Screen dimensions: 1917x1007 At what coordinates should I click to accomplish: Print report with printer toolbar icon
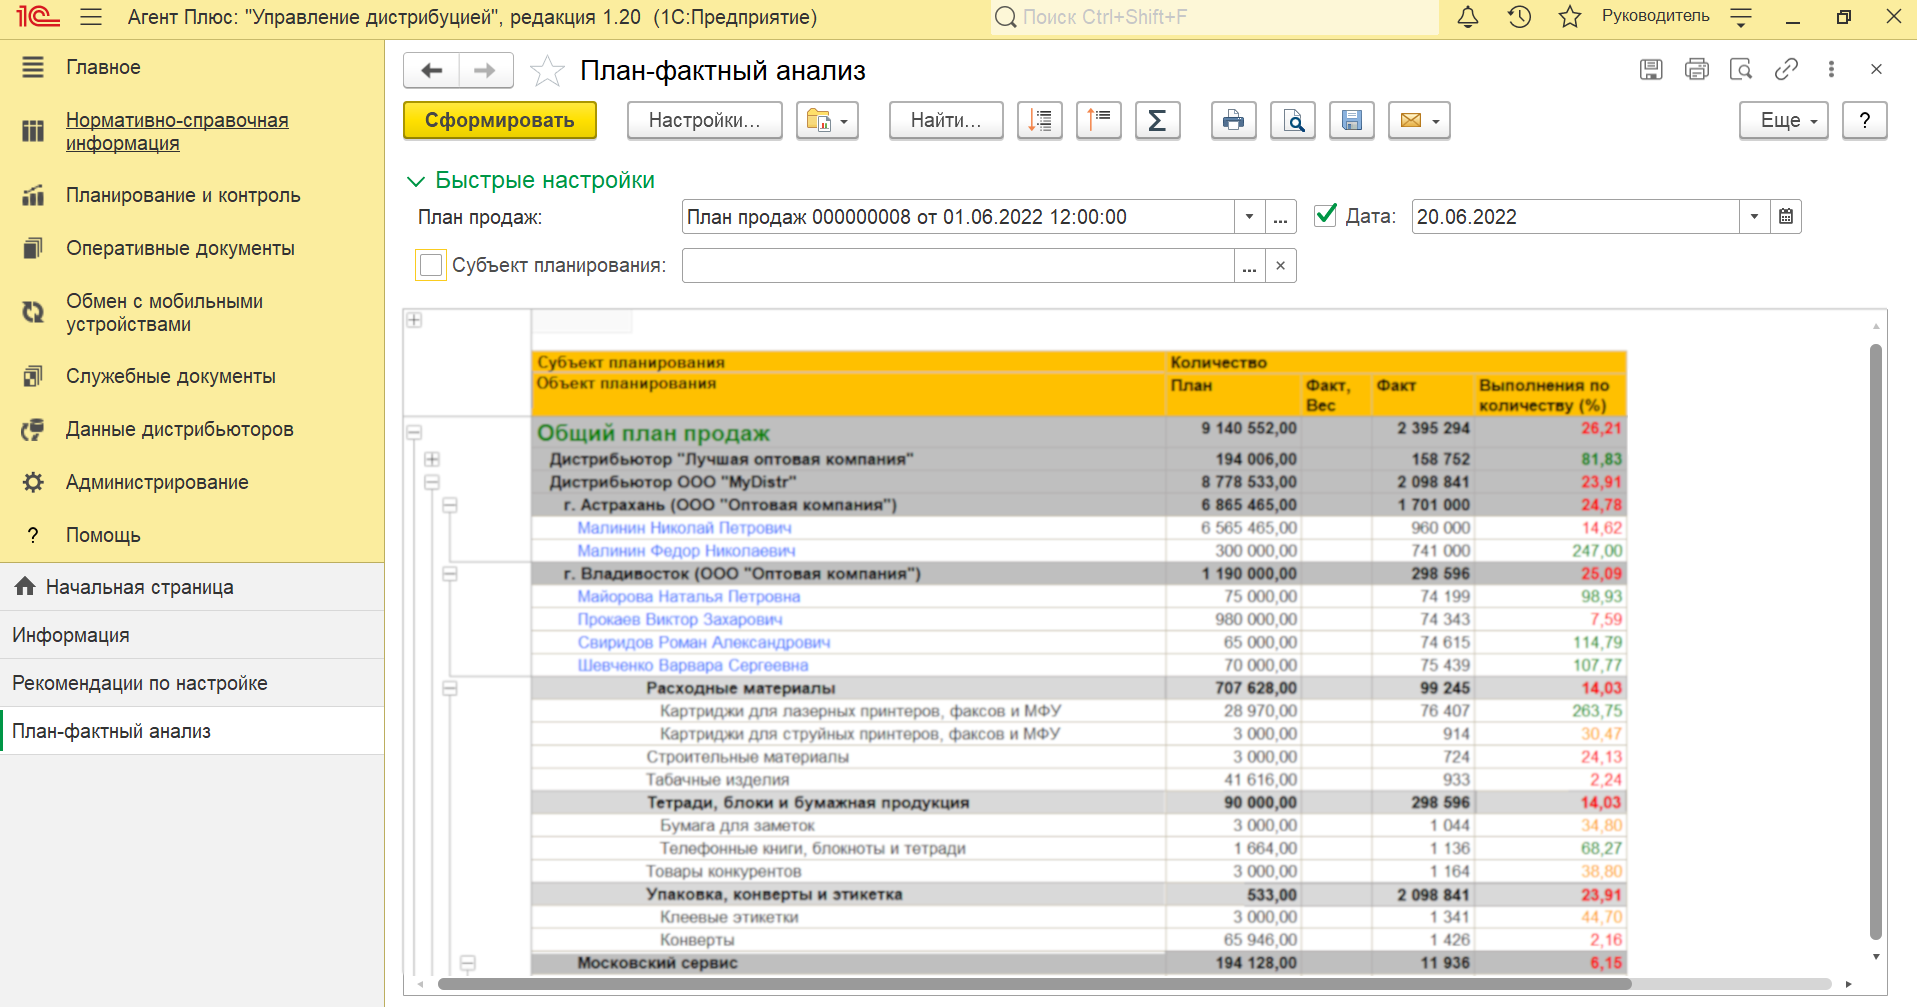(x=1234, y=121)
